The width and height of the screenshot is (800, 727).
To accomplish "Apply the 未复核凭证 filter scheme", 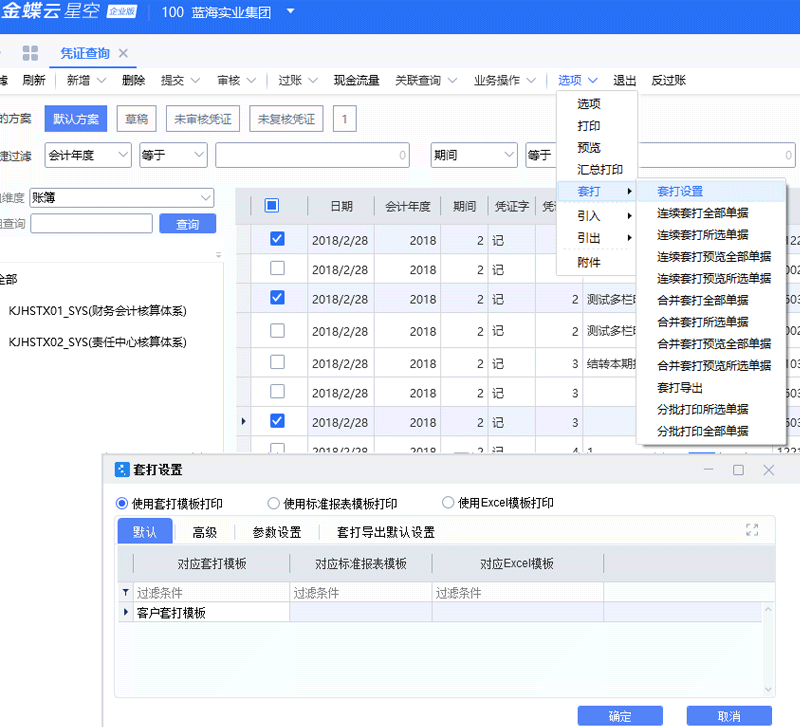I will pos(286,118).
